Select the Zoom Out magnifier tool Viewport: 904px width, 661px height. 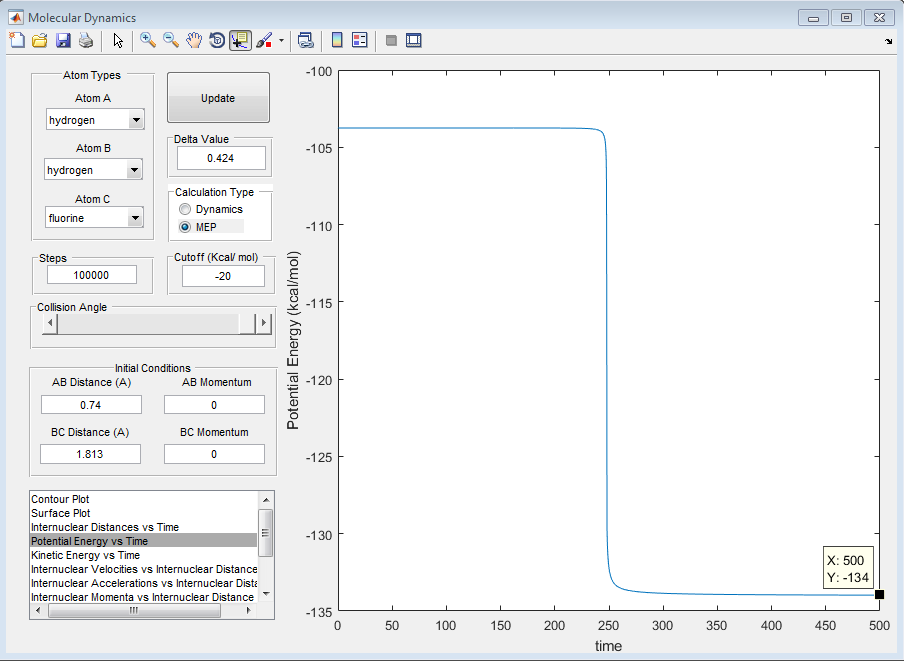tap(171, 40)
